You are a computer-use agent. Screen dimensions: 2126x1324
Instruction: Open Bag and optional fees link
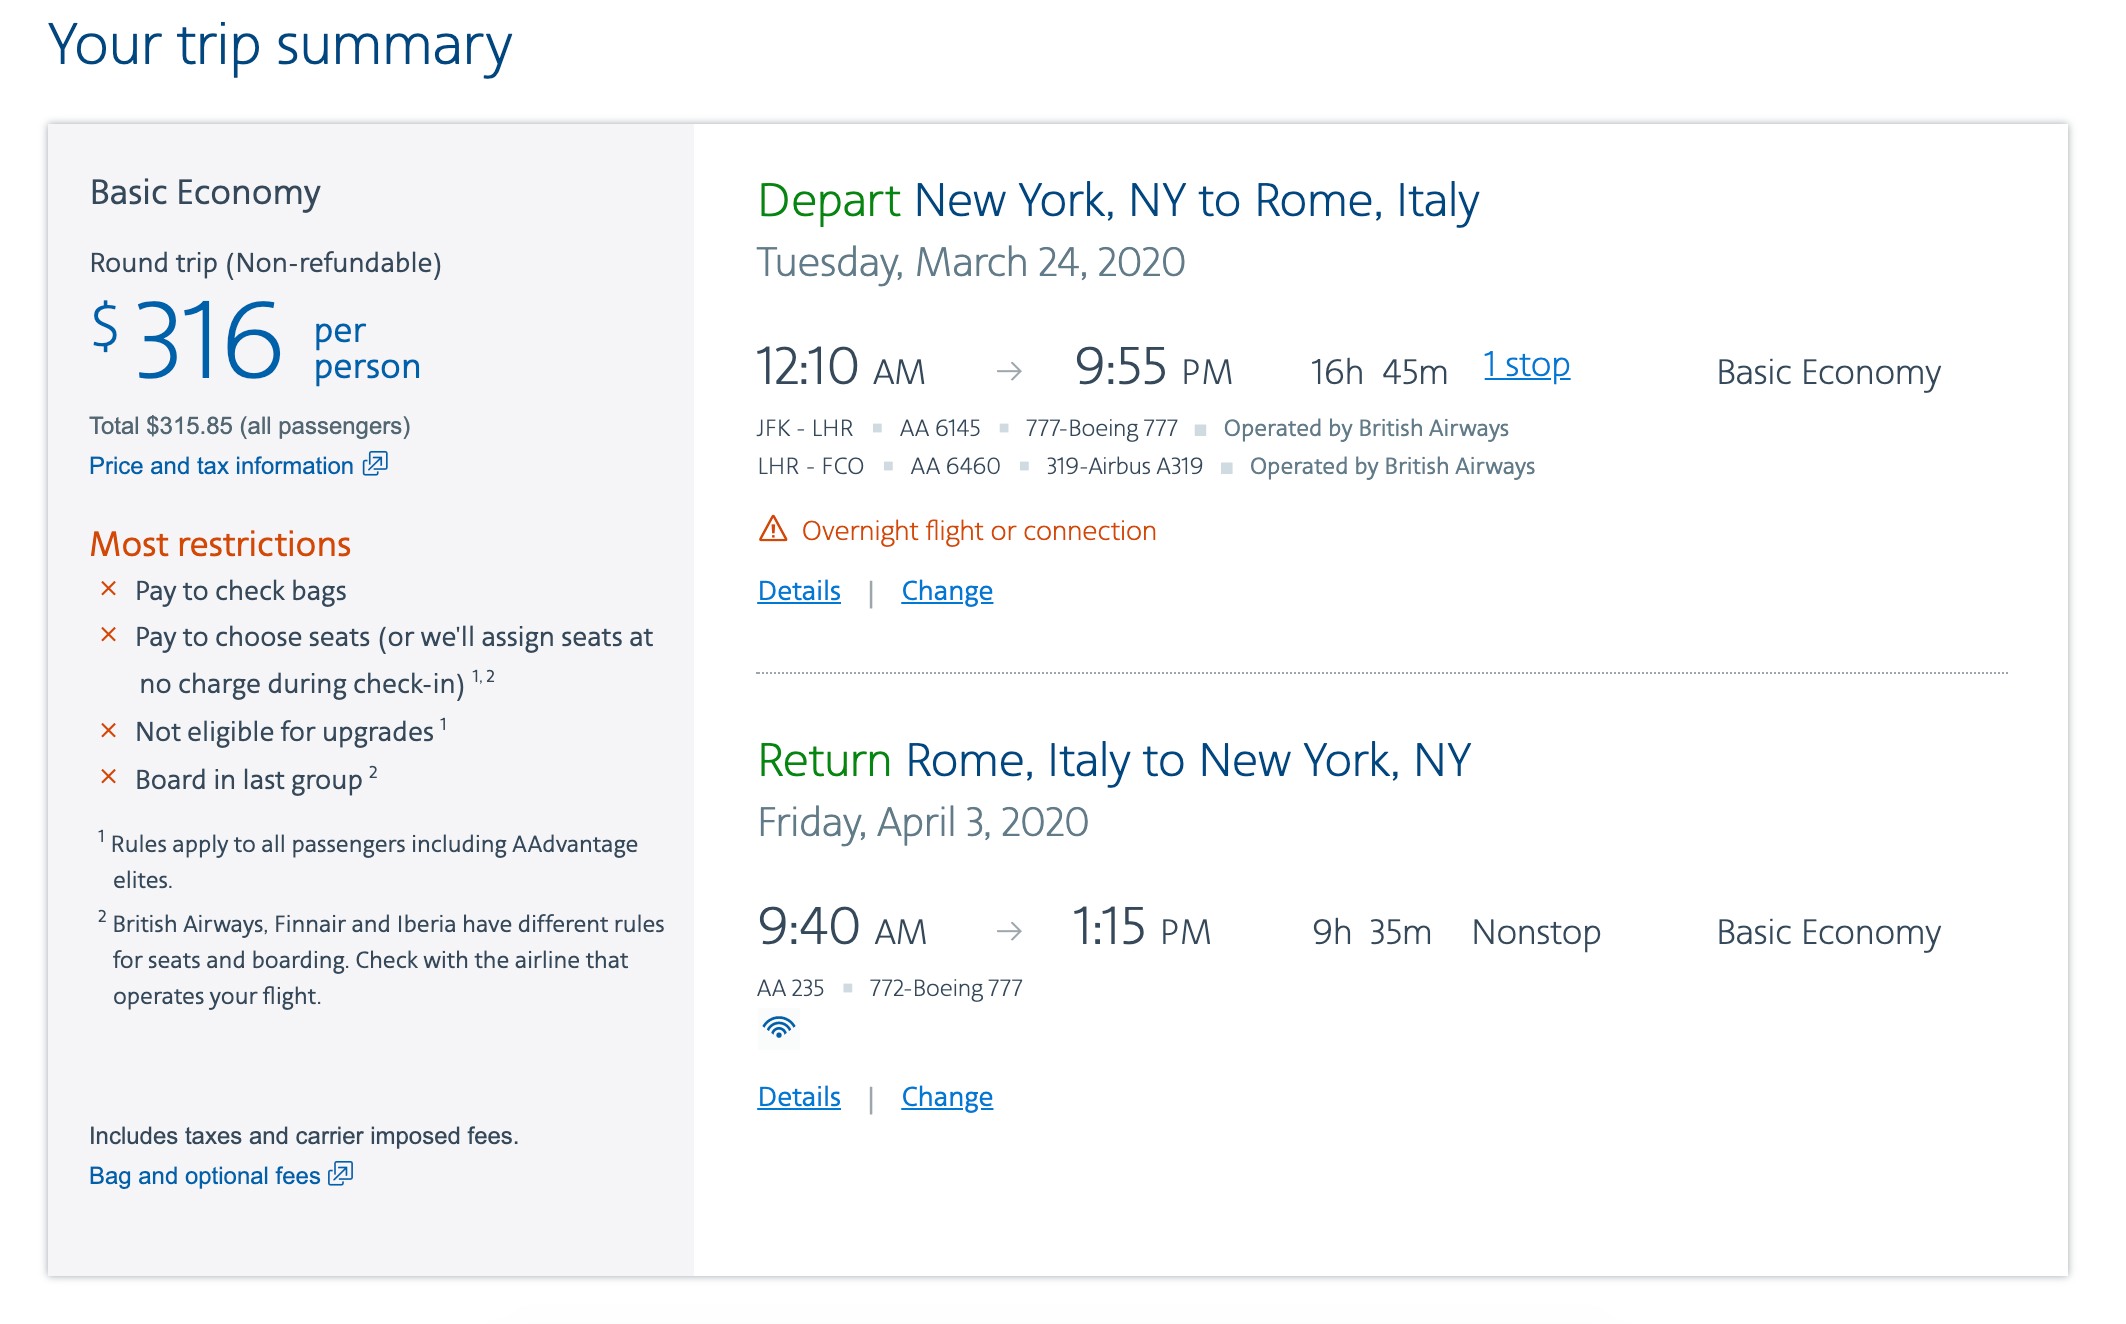click(204, 1176)
